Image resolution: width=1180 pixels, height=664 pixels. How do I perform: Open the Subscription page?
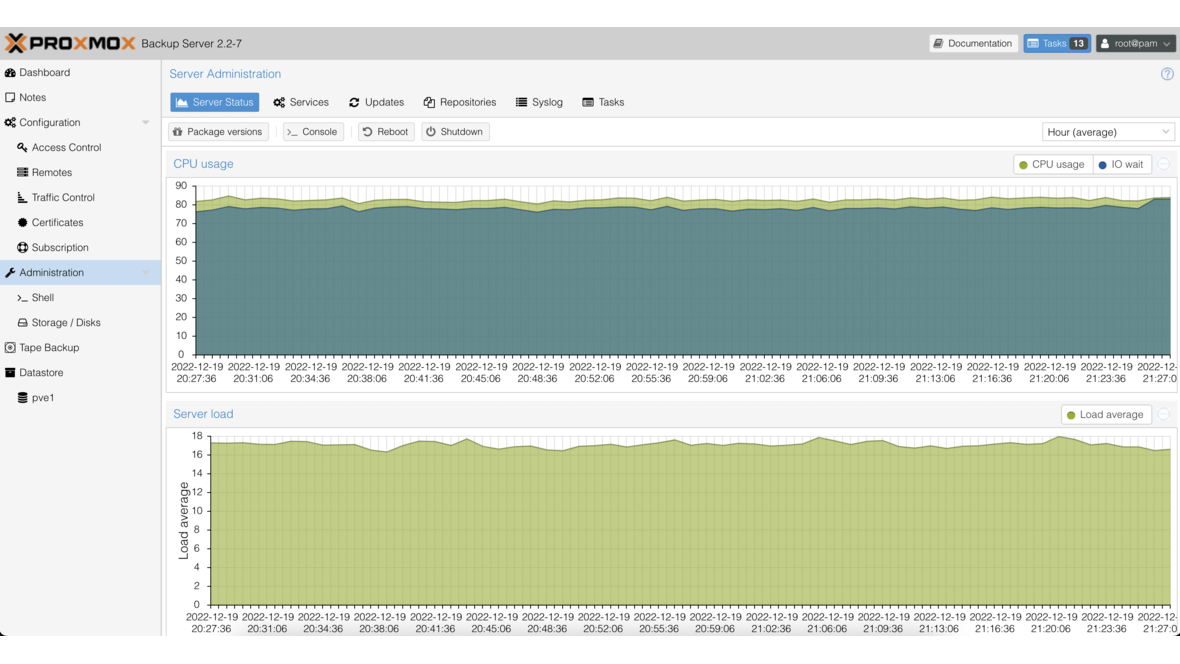pyautogui.click(x=59, y=247)
